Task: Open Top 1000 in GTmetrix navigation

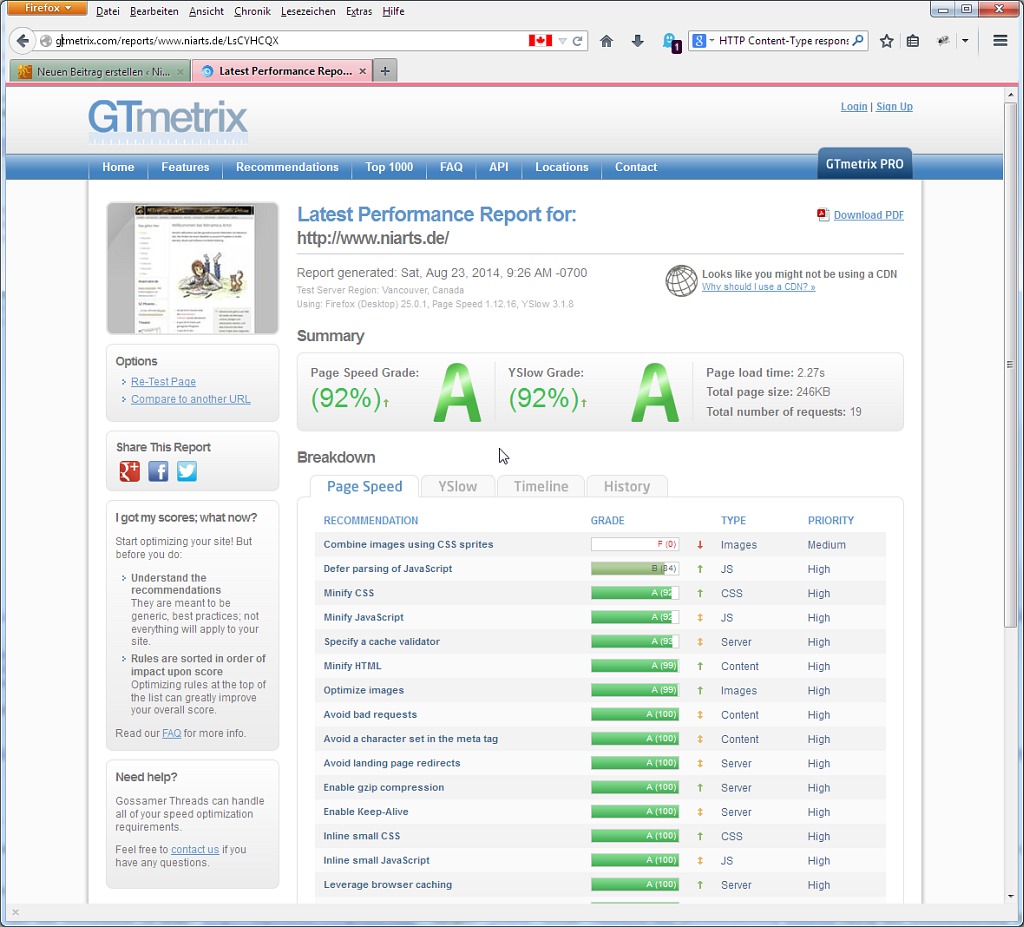Action: pos(389,167)
